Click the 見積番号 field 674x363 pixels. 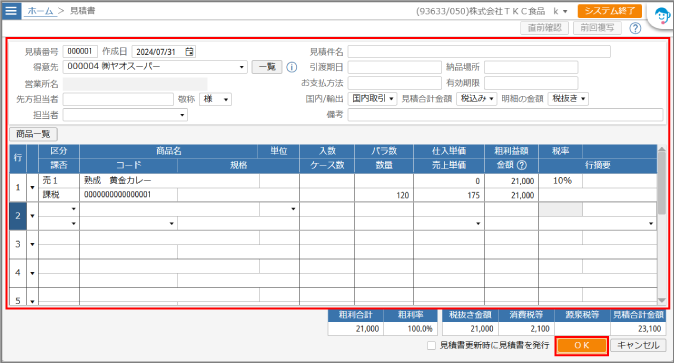pyautogui.click(x=80, y=52)
